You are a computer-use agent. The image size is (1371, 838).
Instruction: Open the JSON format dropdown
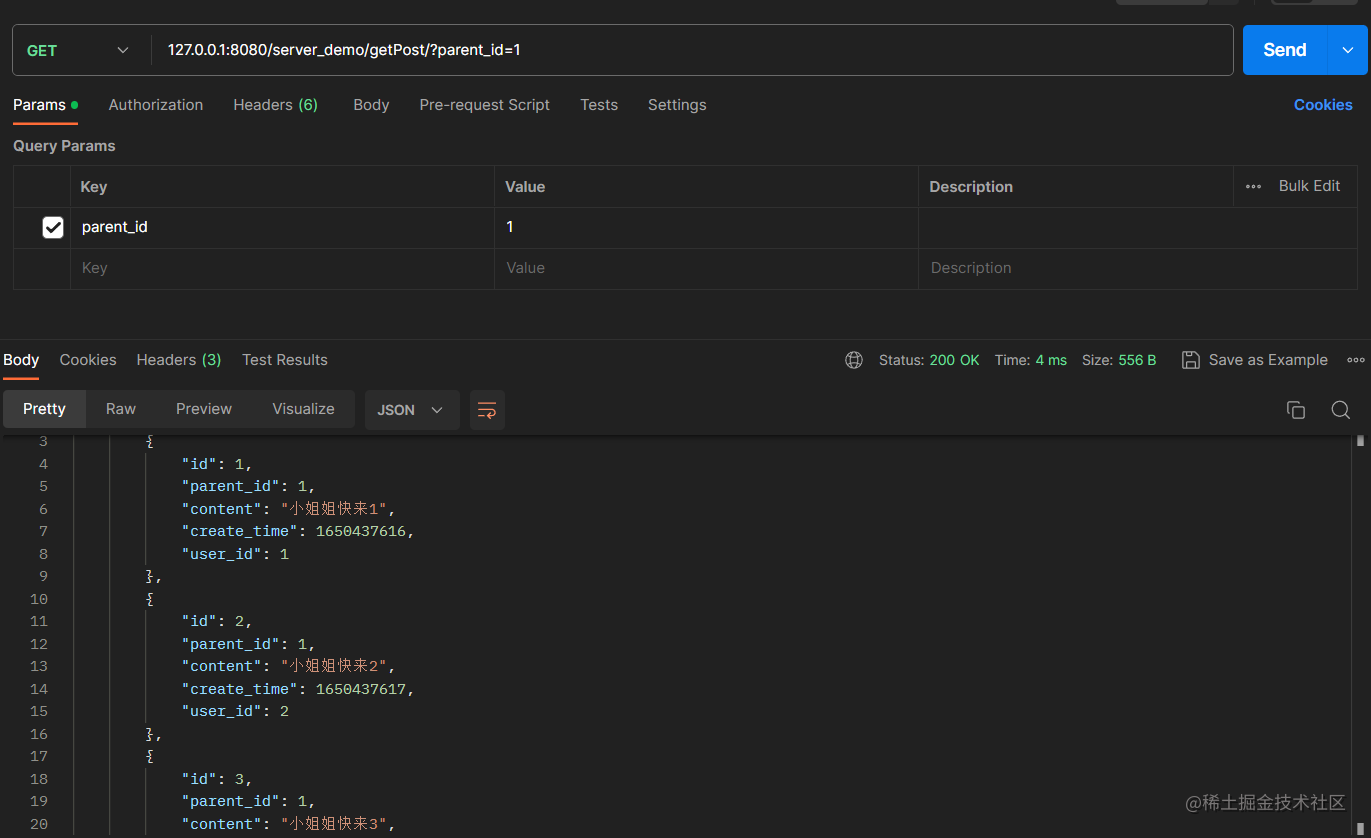412,410
